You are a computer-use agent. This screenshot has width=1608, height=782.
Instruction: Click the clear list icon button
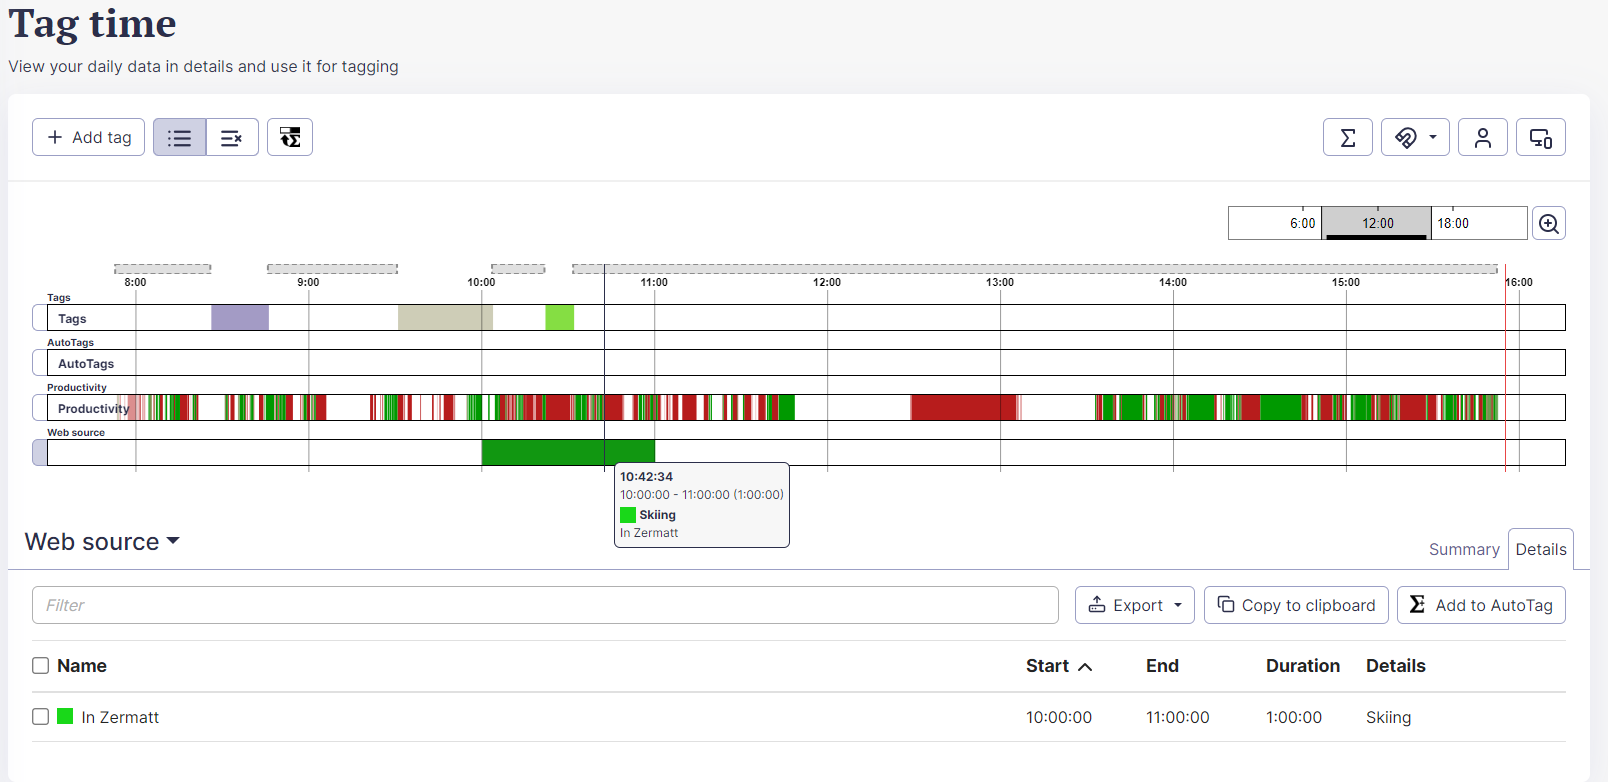tap(232, 138)
